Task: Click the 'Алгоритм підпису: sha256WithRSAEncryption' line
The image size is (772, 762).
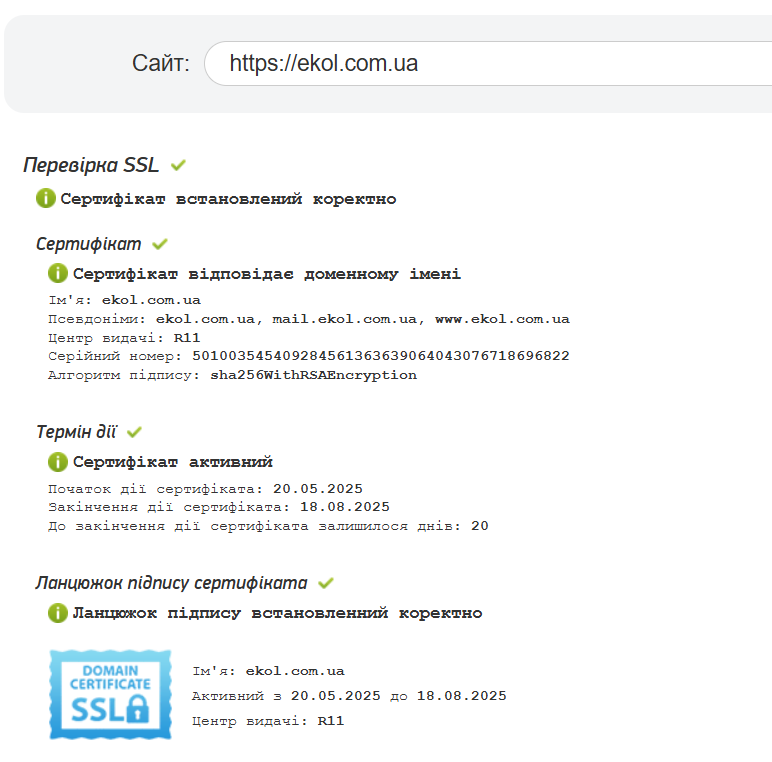Action: pos(232,375)
